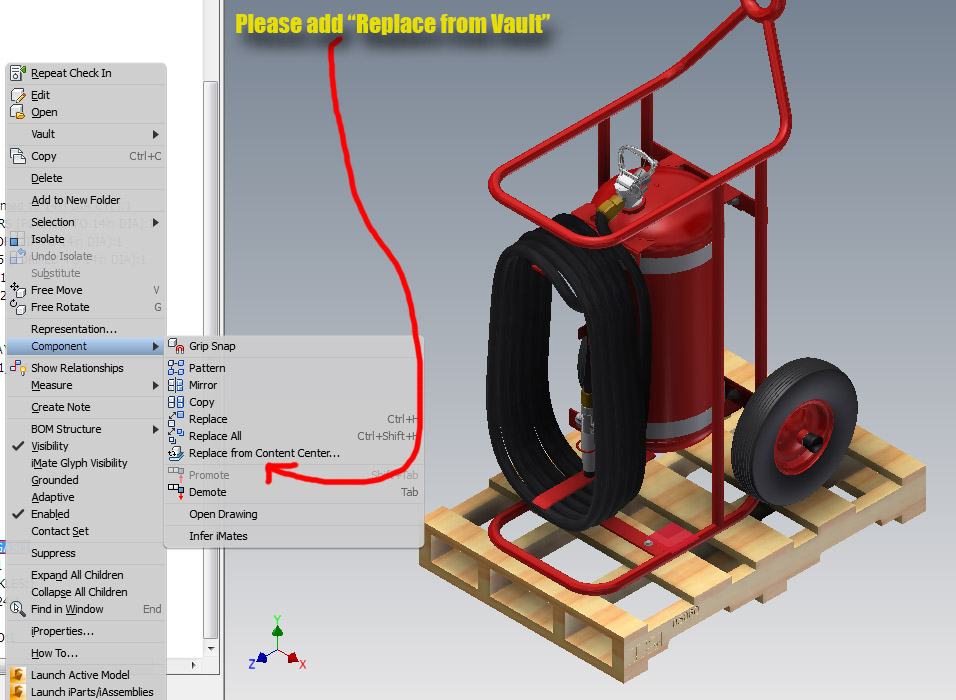
Task: Open iProperties... menu entry
Action: pyautogui.click(x=85, y=631)
